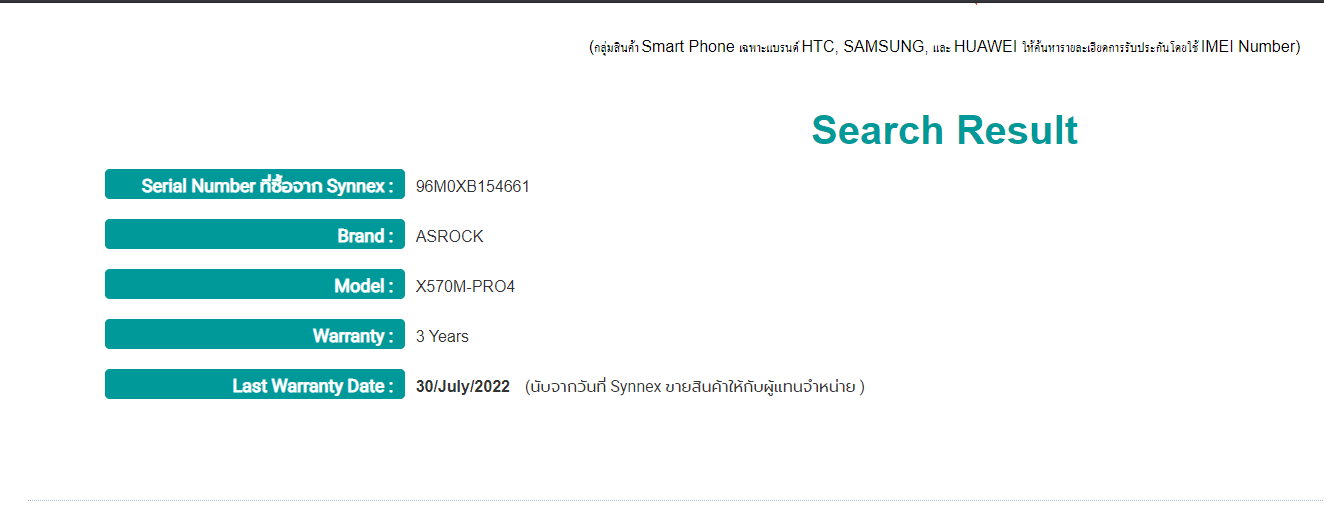
Task: Click the dotted divider line below results
Action: [x=675, y=500]
